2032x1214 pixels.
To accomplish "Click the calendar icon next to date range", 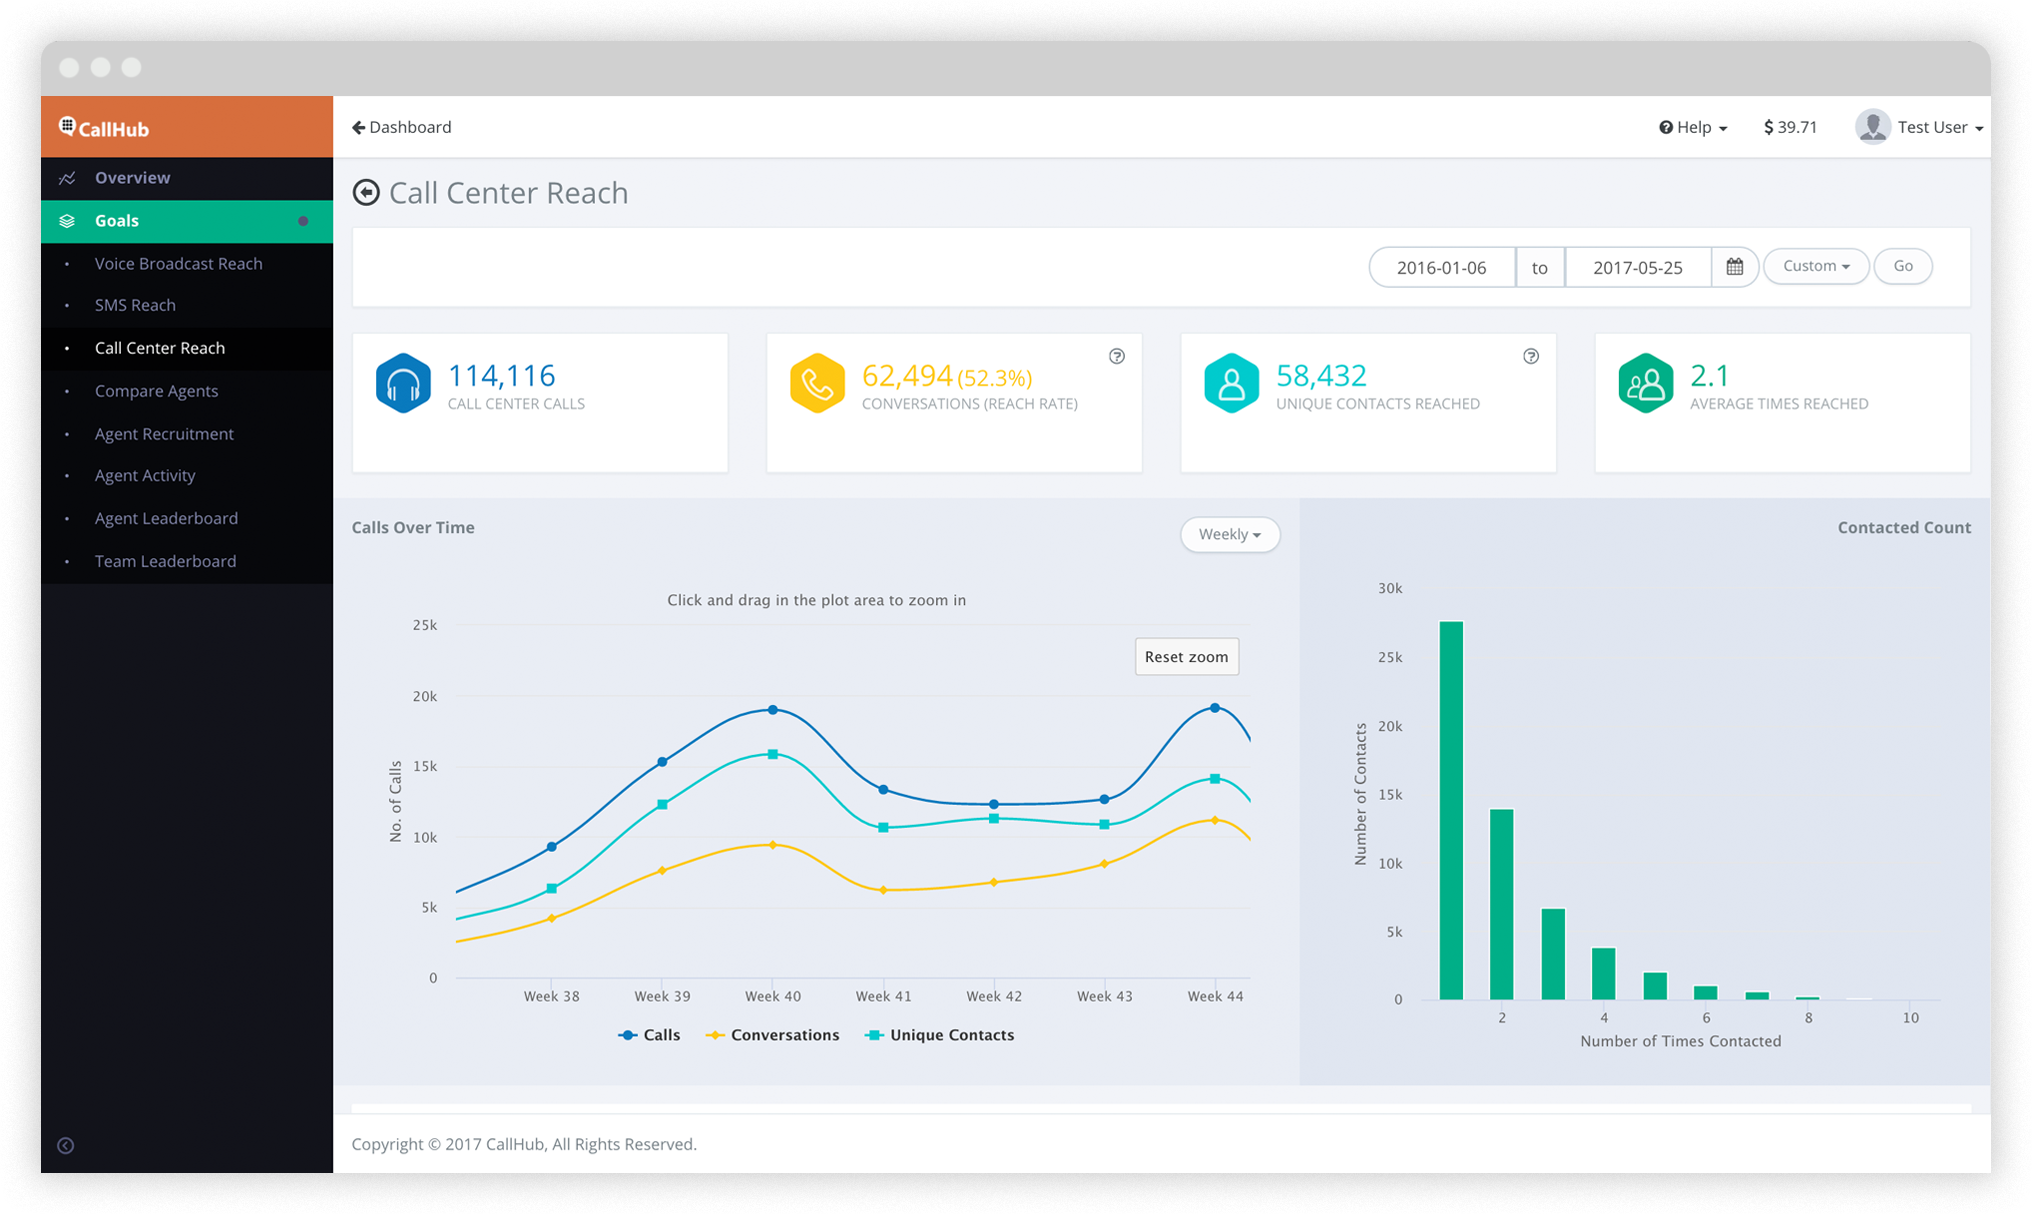I will tap(1735, 267).
